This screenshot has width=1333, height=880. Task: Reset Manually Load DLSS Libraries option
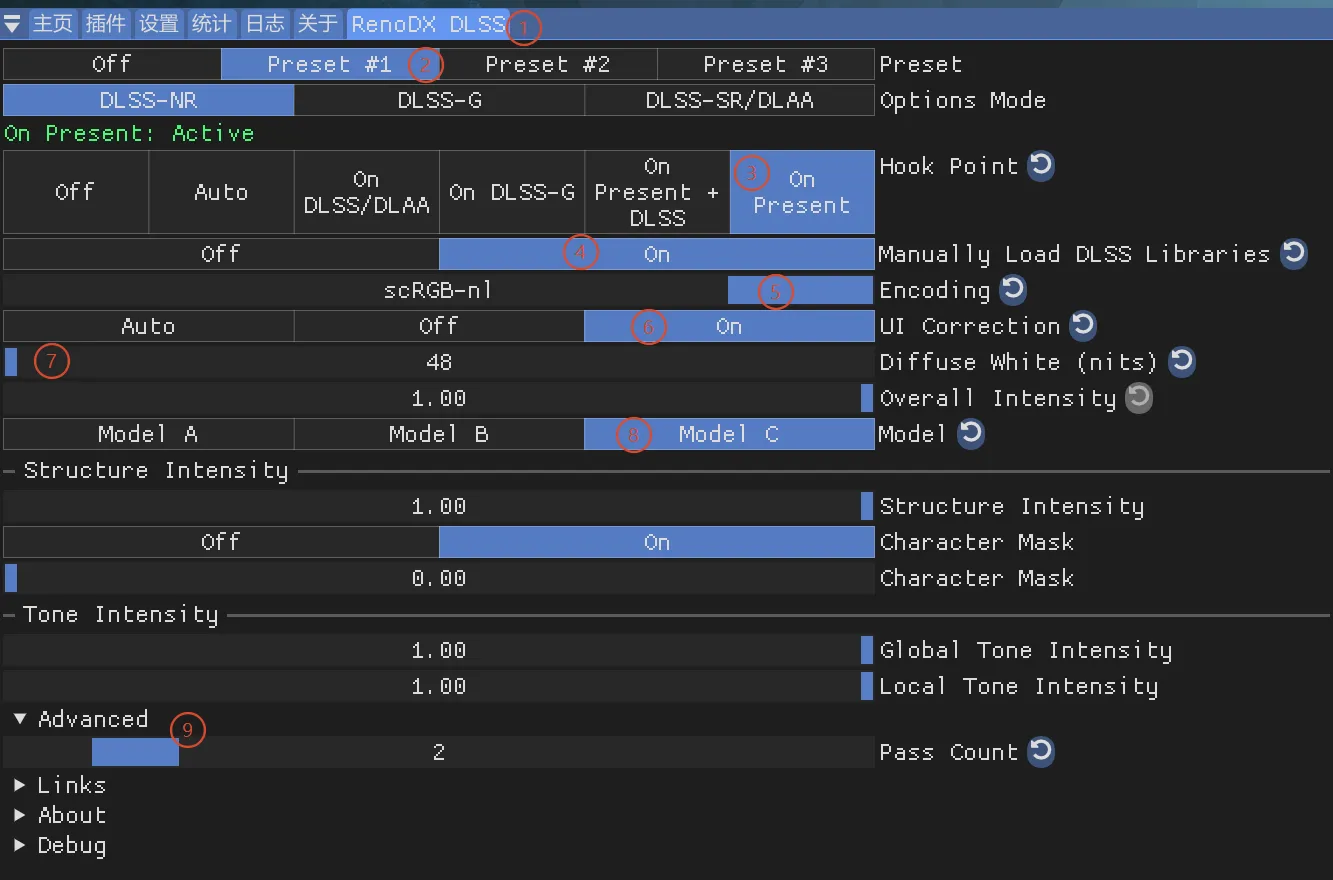(x=1293, y=254)
